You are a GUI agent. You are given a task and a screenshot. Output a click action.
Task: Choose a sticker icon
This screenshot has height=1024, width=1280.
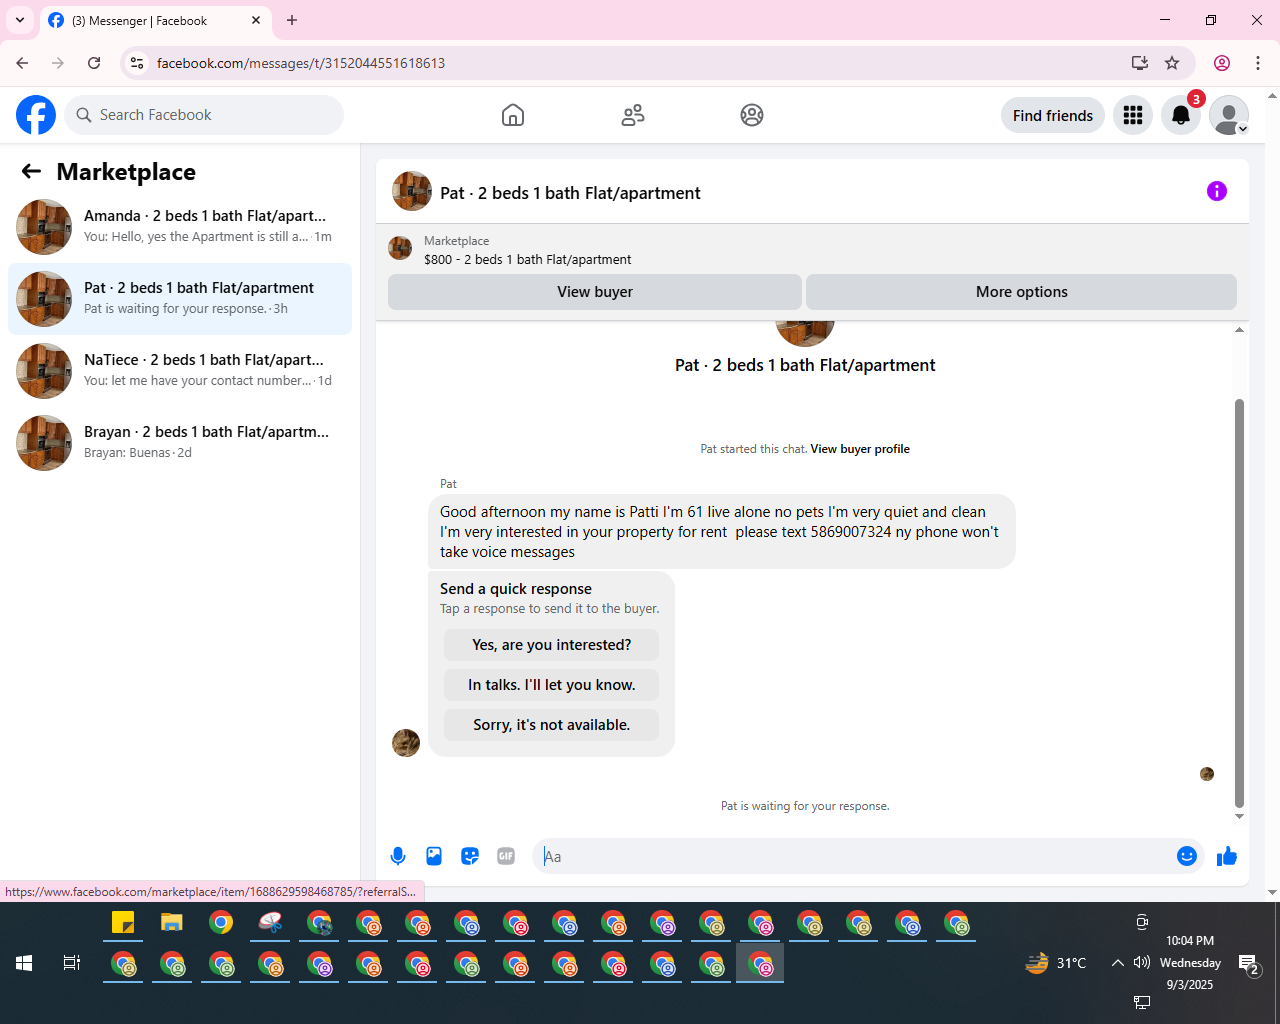(470, 856)
